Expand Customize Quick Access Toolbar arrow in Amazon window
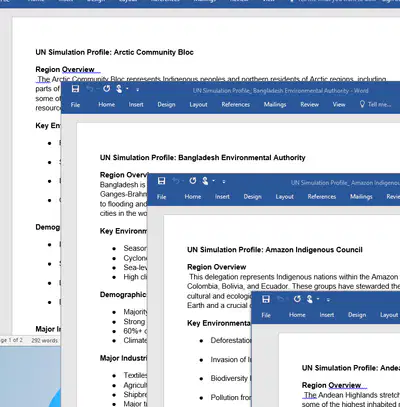The image size is (400, 407). click(x=224, y=182)
